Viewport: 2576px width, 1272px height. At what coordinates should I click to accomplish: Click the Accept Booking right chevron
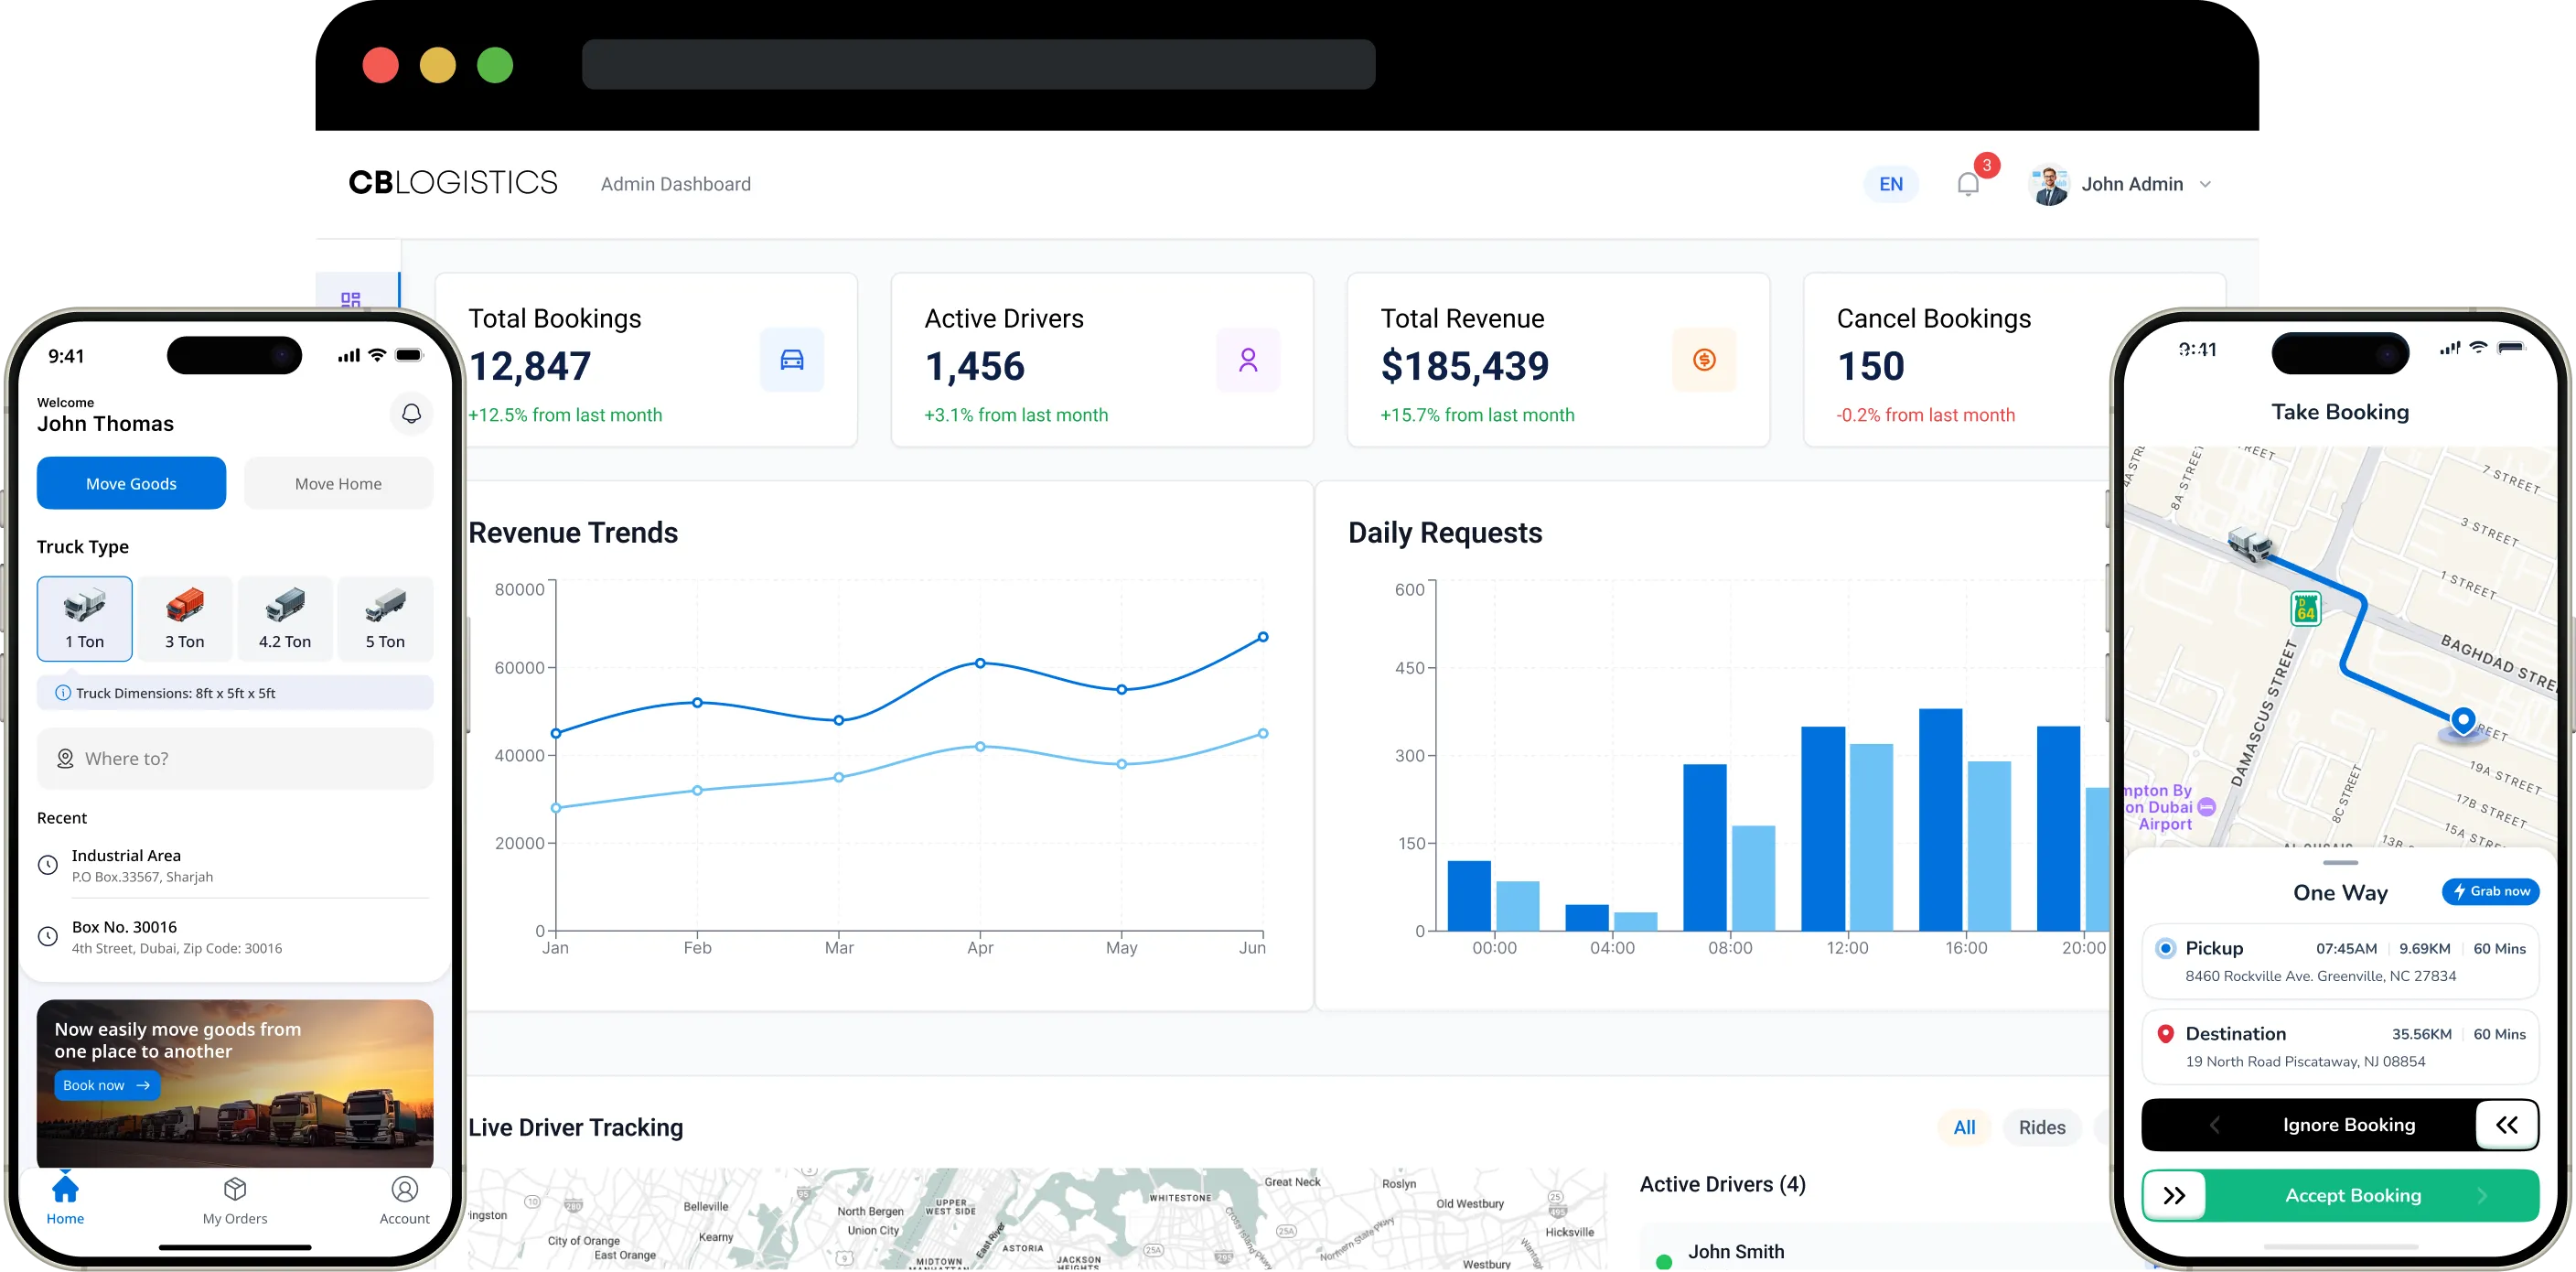2482,1195
